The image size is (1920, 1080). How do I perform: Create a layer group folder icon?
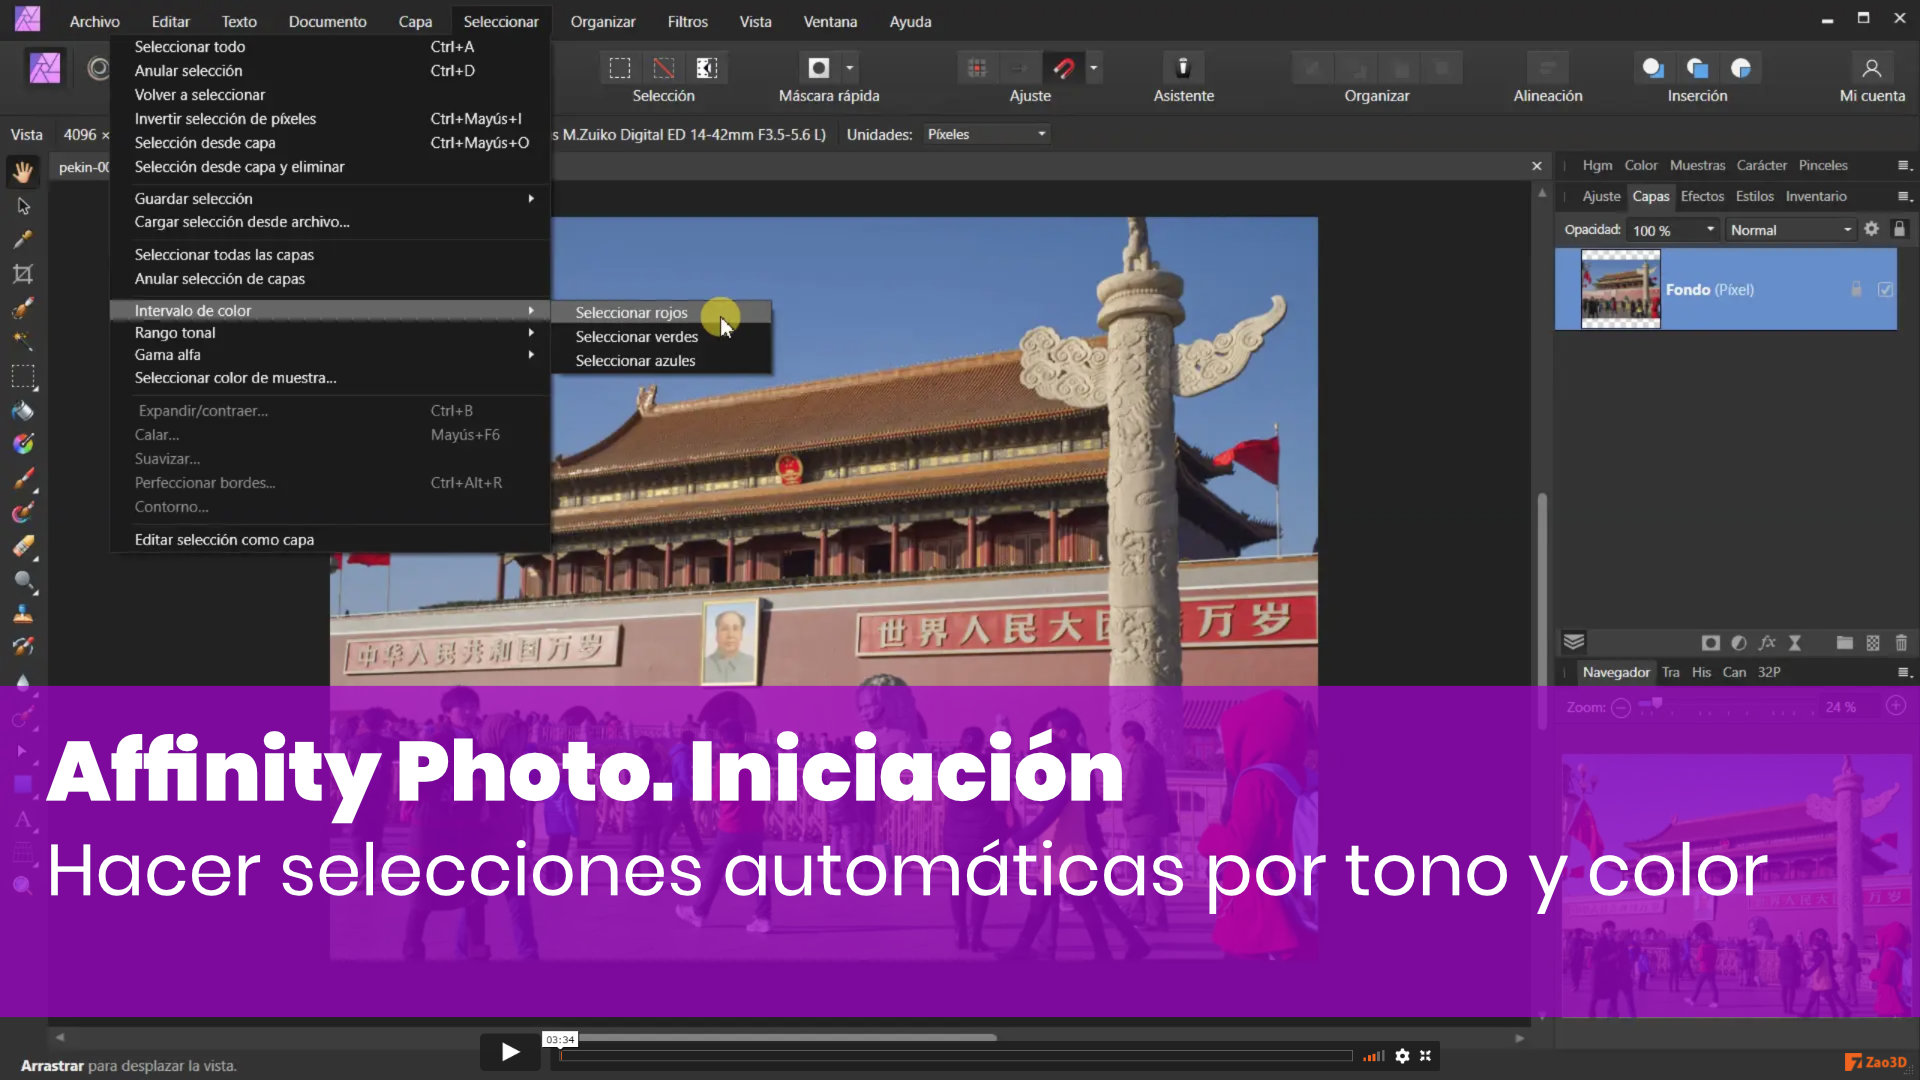coord(1845,643)
